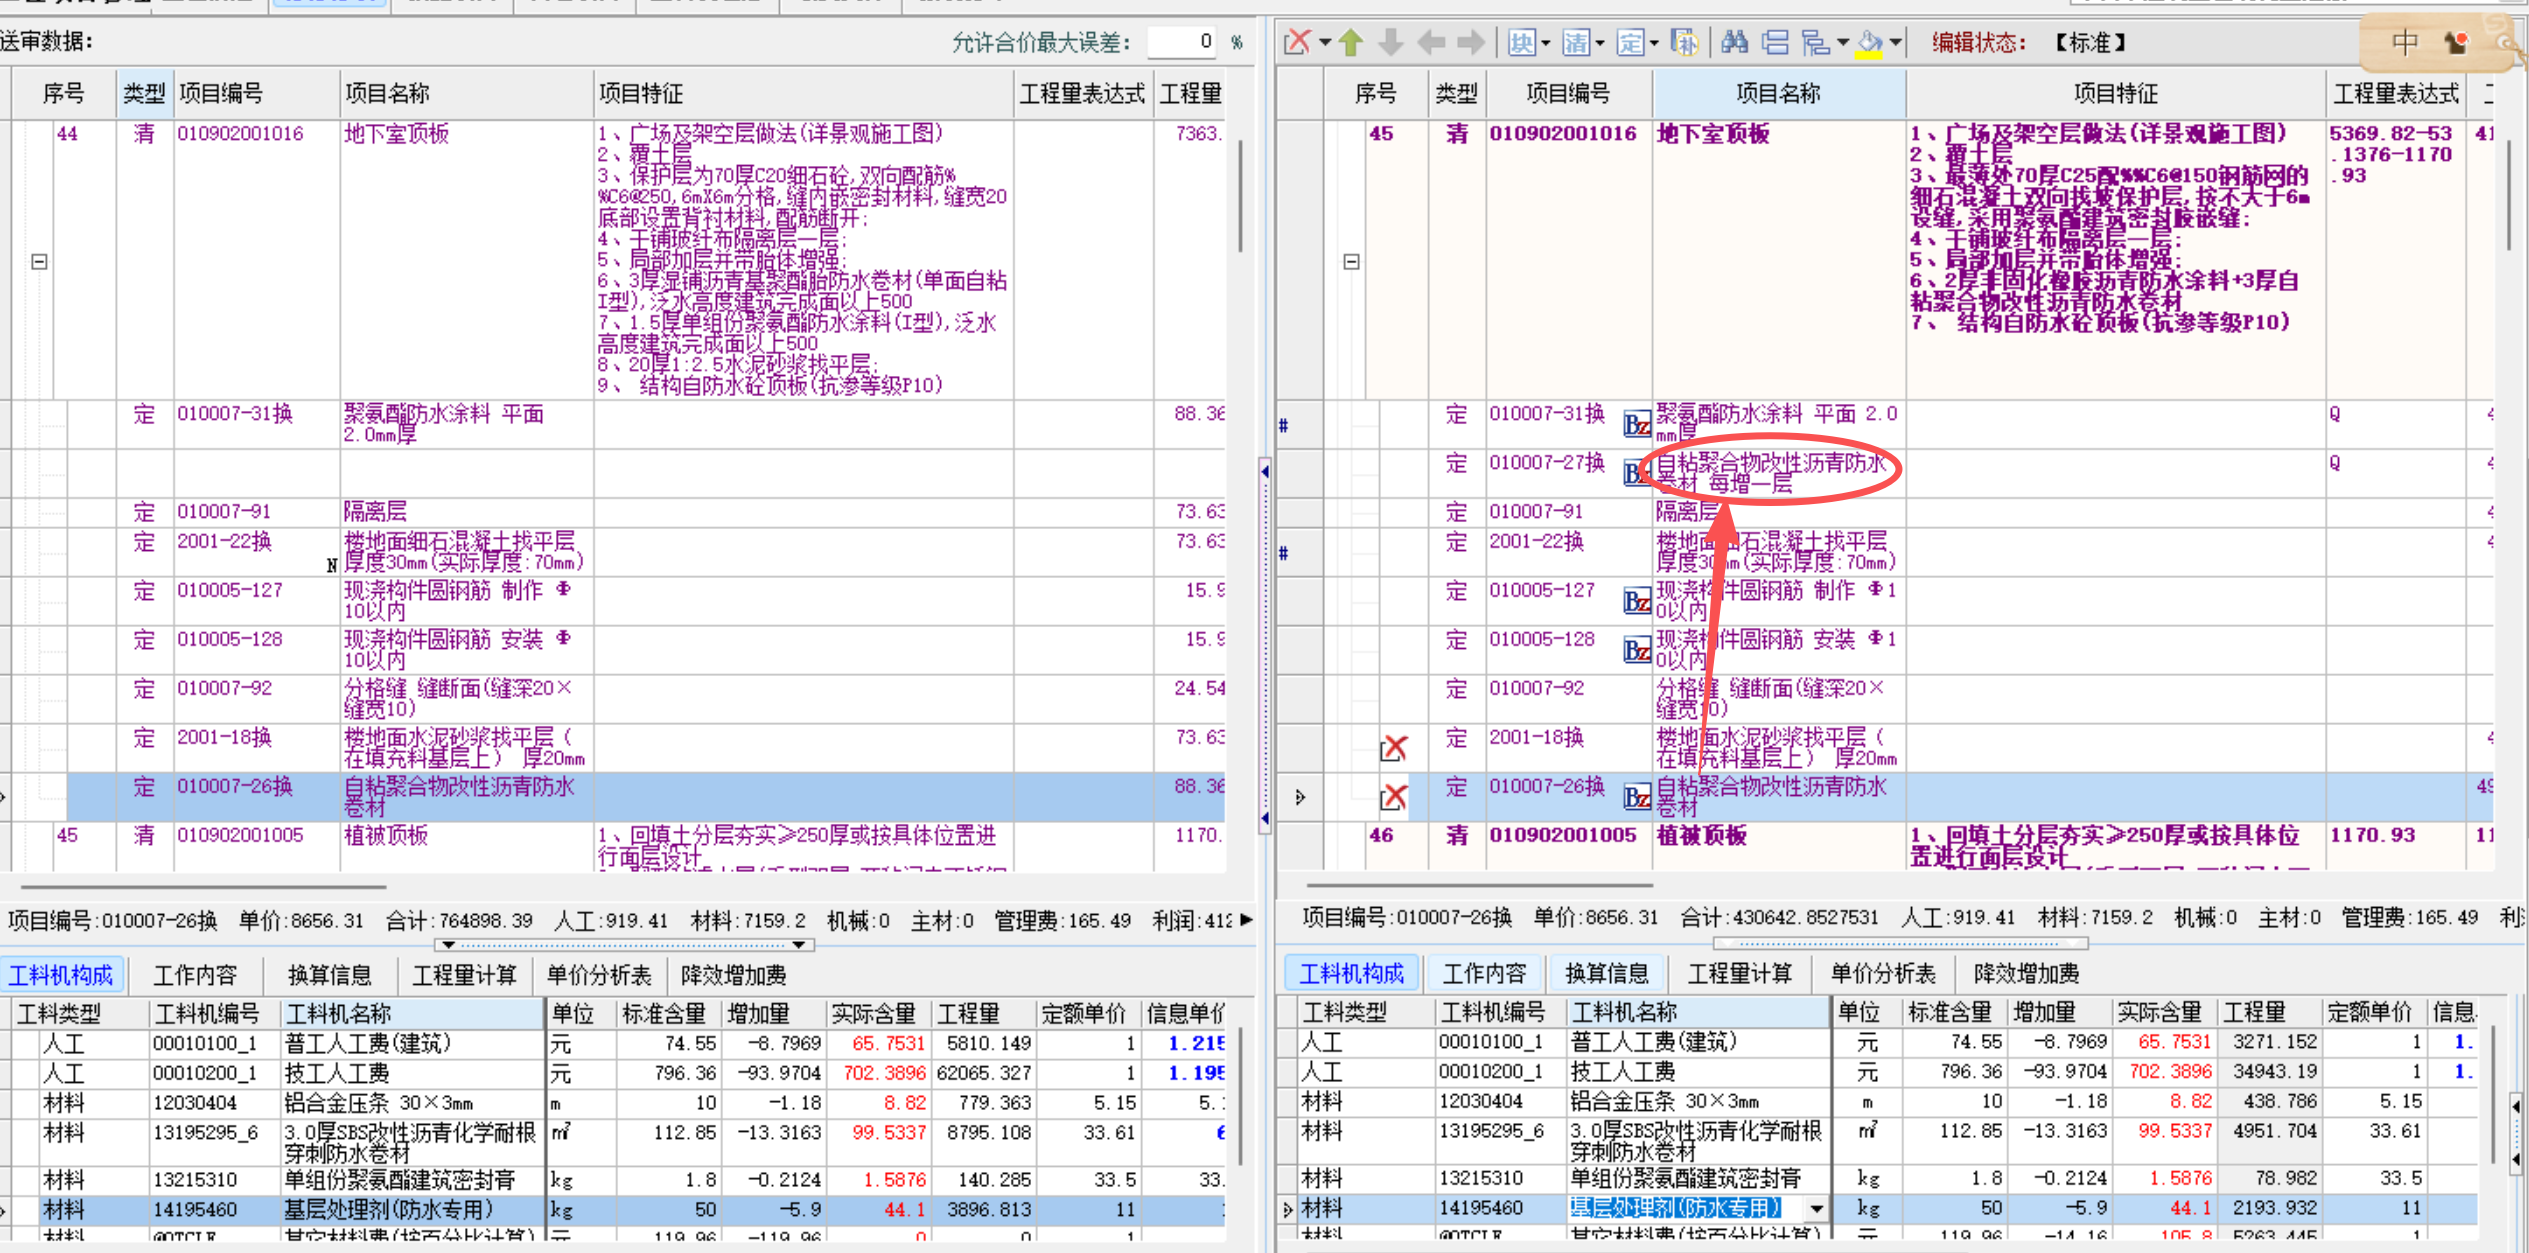Screen dimensions: 2529x1253
Task: Click the red delete X toolbar icon
Action: 1296,42
